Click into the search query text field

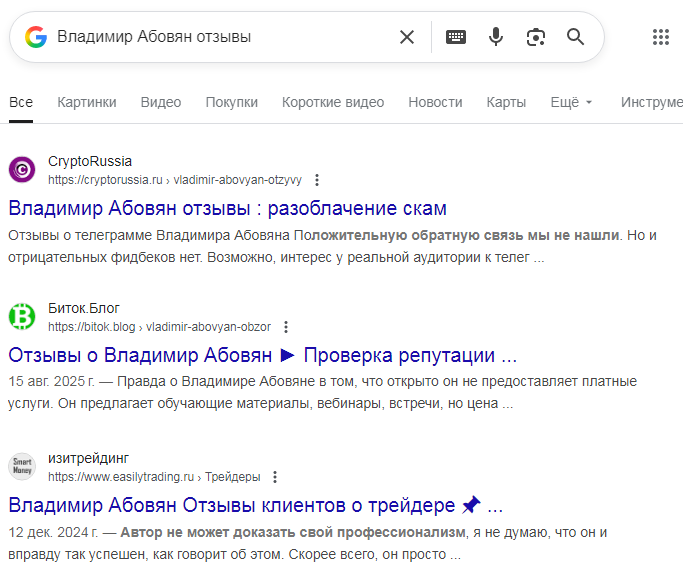[x=220, y=37]
